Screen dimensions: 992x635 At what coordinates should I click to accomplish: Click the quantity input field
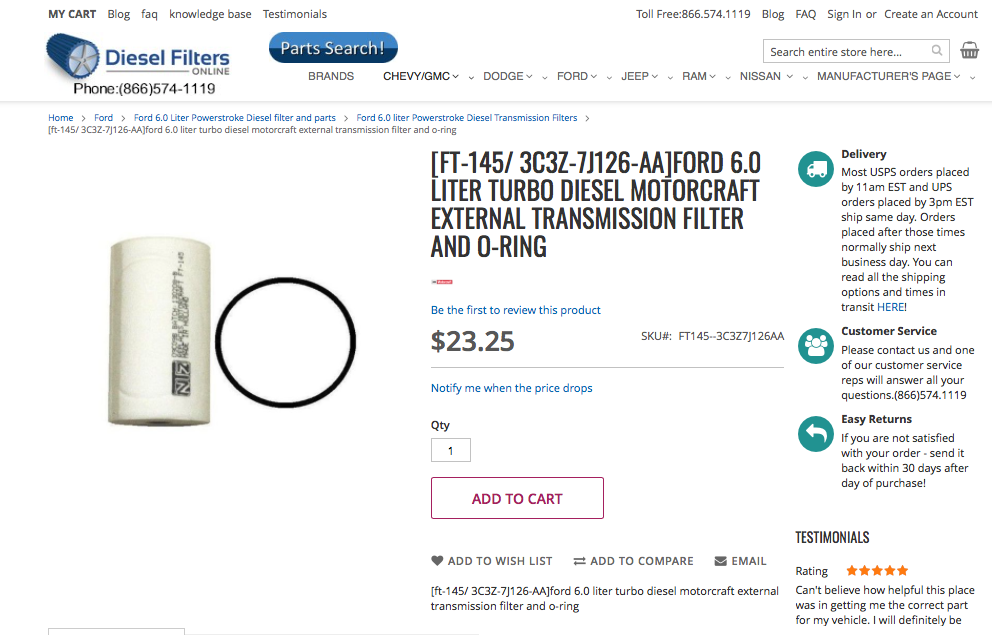pyautogui.click(x=450, y=450)
